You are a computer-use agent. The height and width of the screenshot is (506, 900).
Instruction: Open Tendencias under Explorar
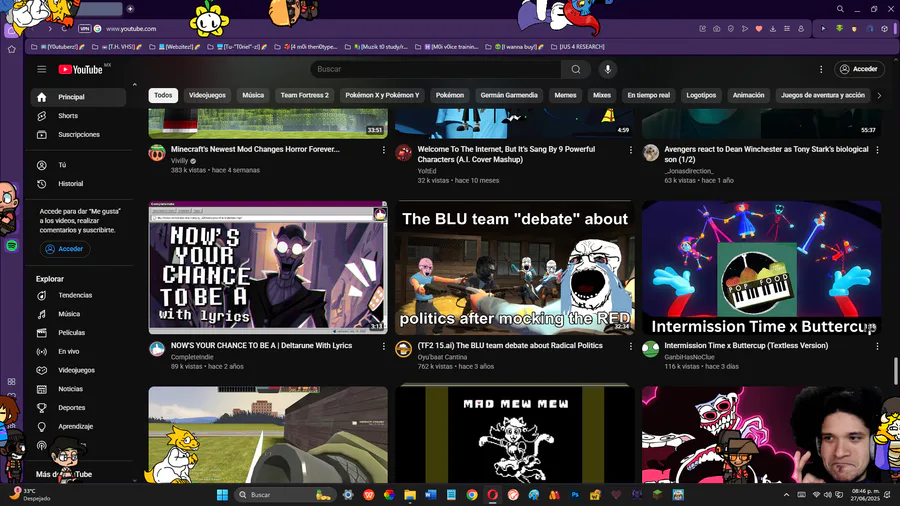[78, 295]
